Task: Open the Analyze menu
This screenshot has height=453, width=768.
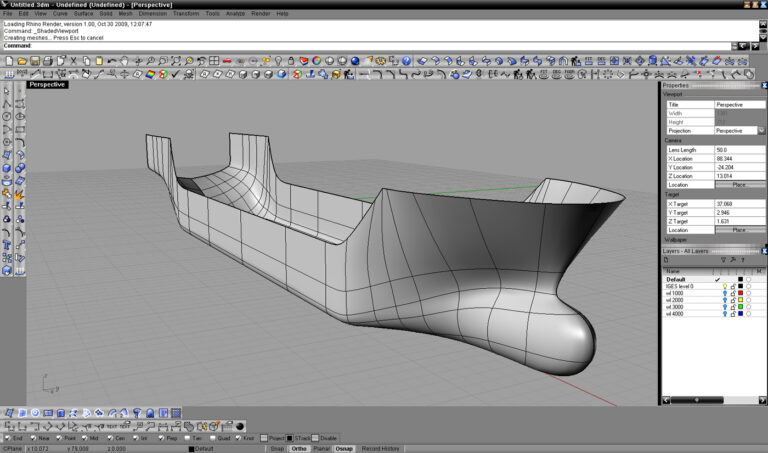Action: pos(237,14)
